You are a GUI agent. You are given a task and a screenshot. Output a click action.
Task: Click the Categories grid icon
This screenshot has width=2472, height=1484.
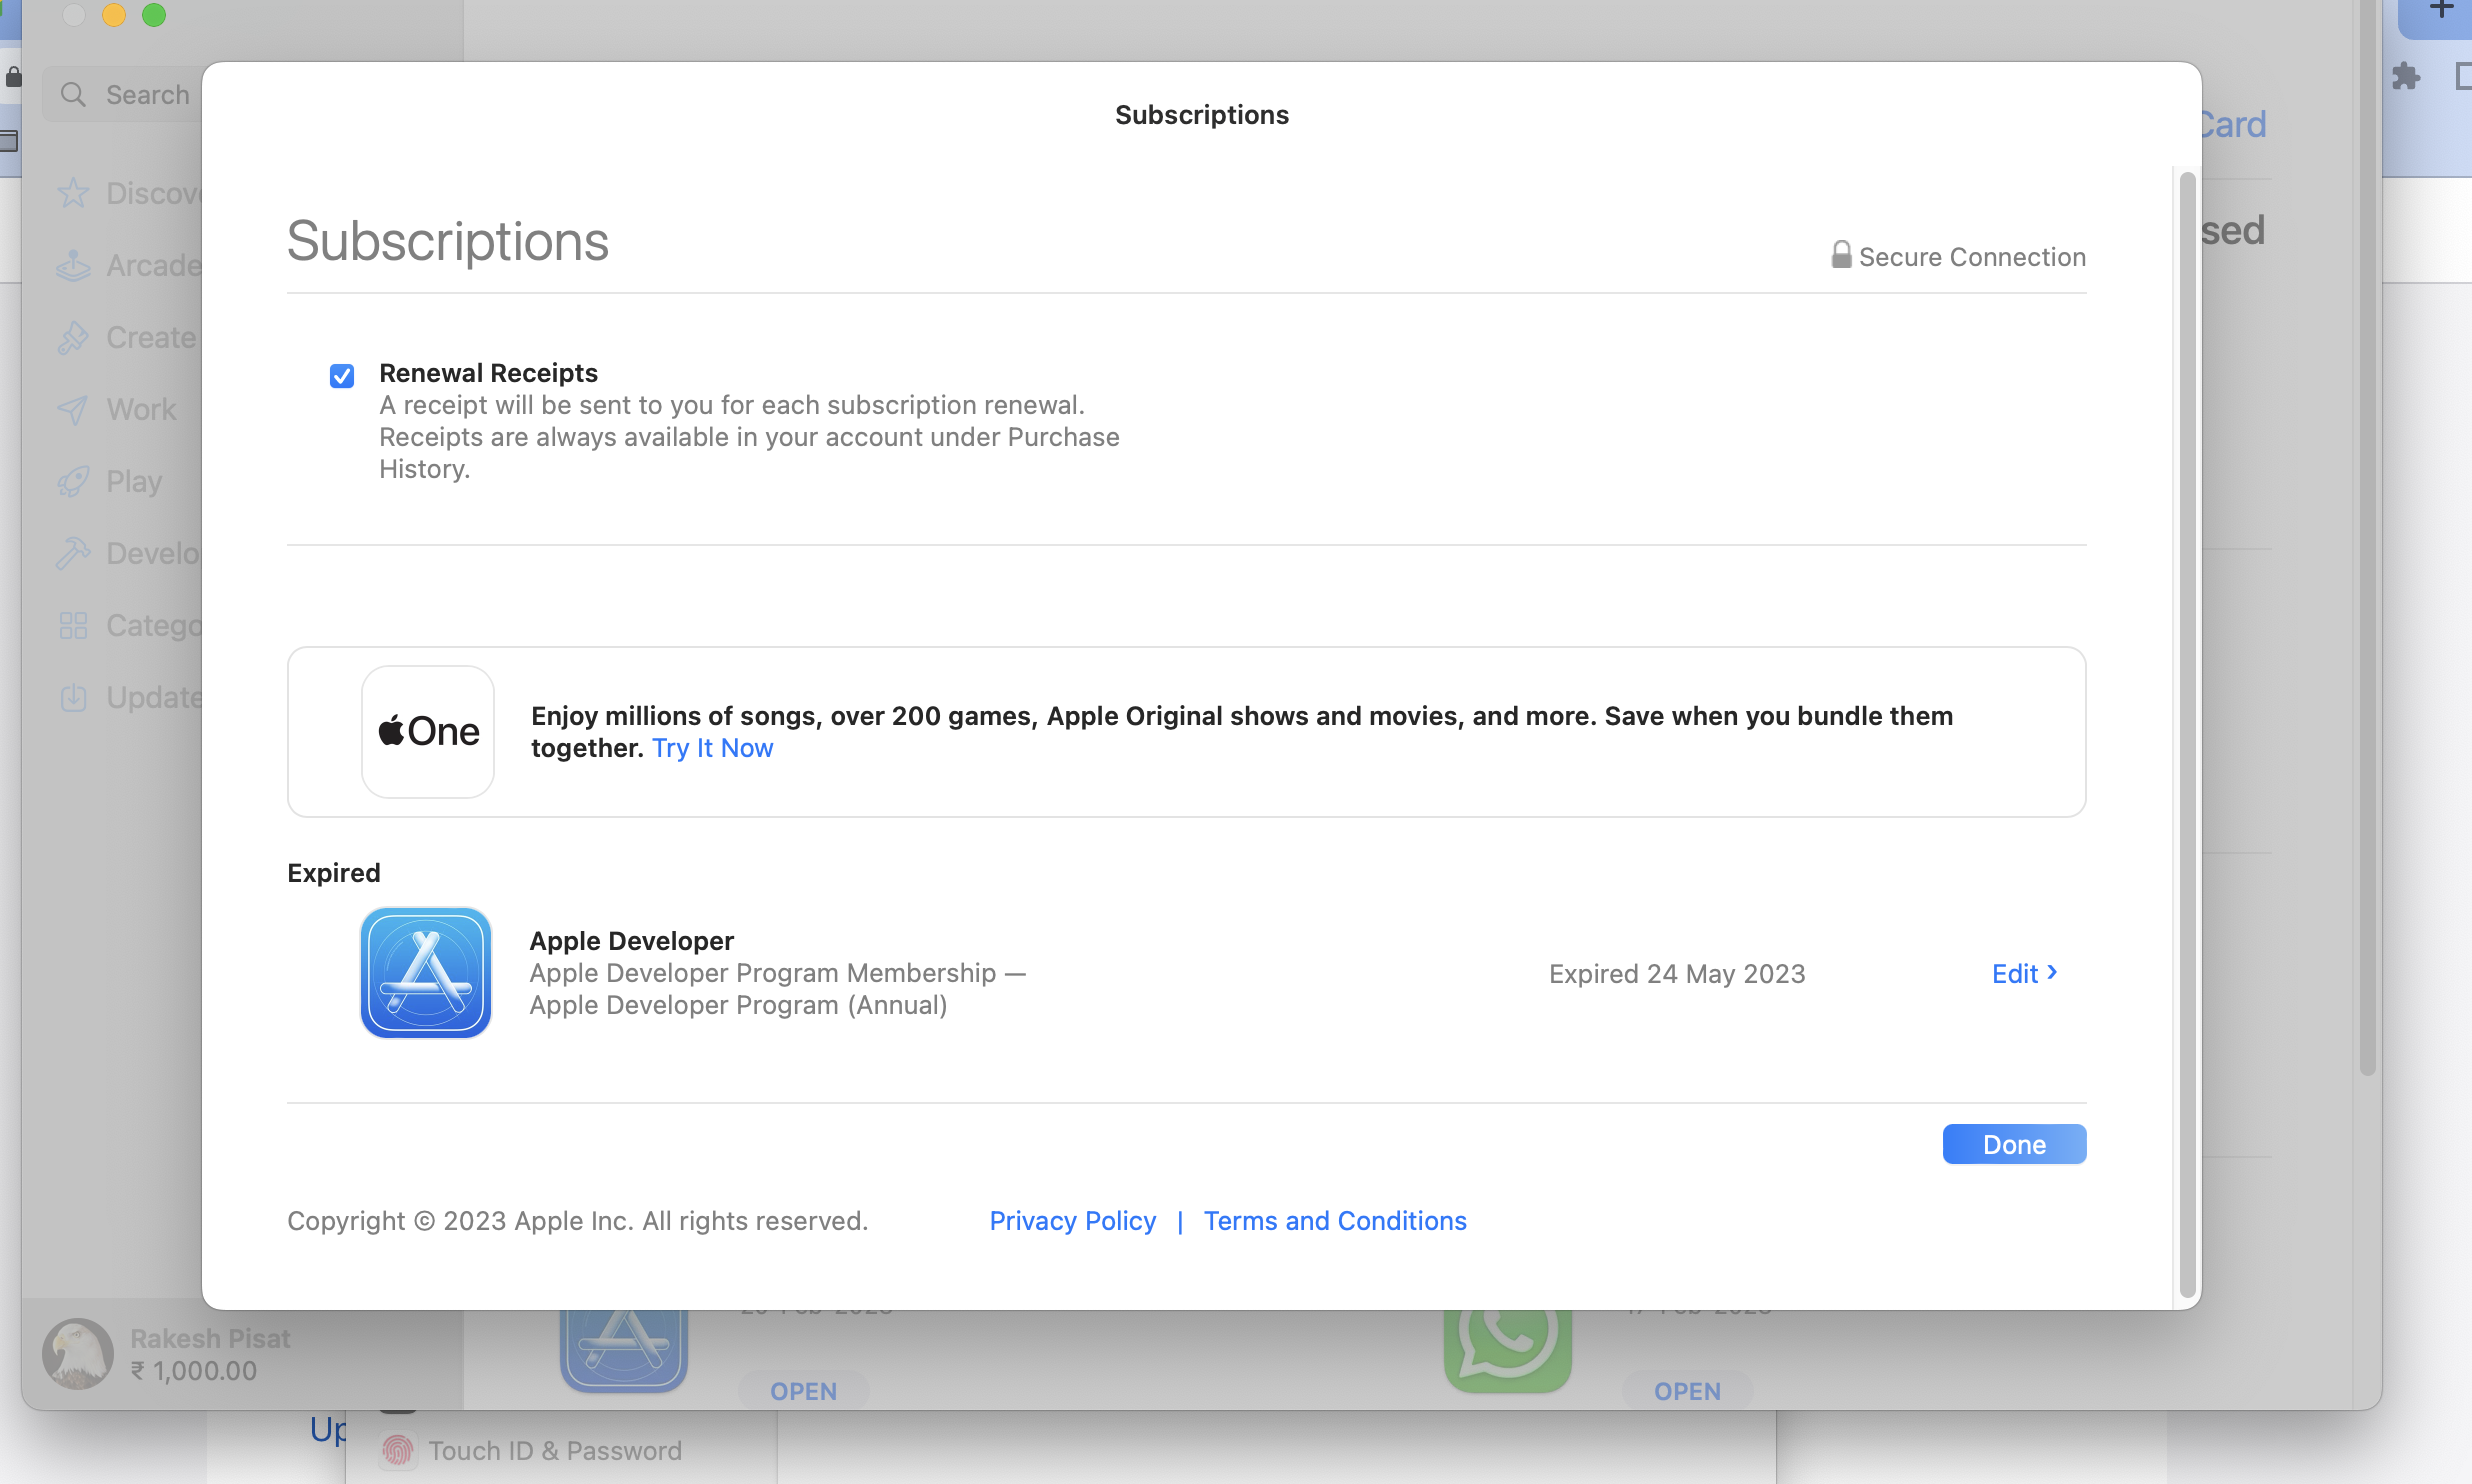click(73, 625)
